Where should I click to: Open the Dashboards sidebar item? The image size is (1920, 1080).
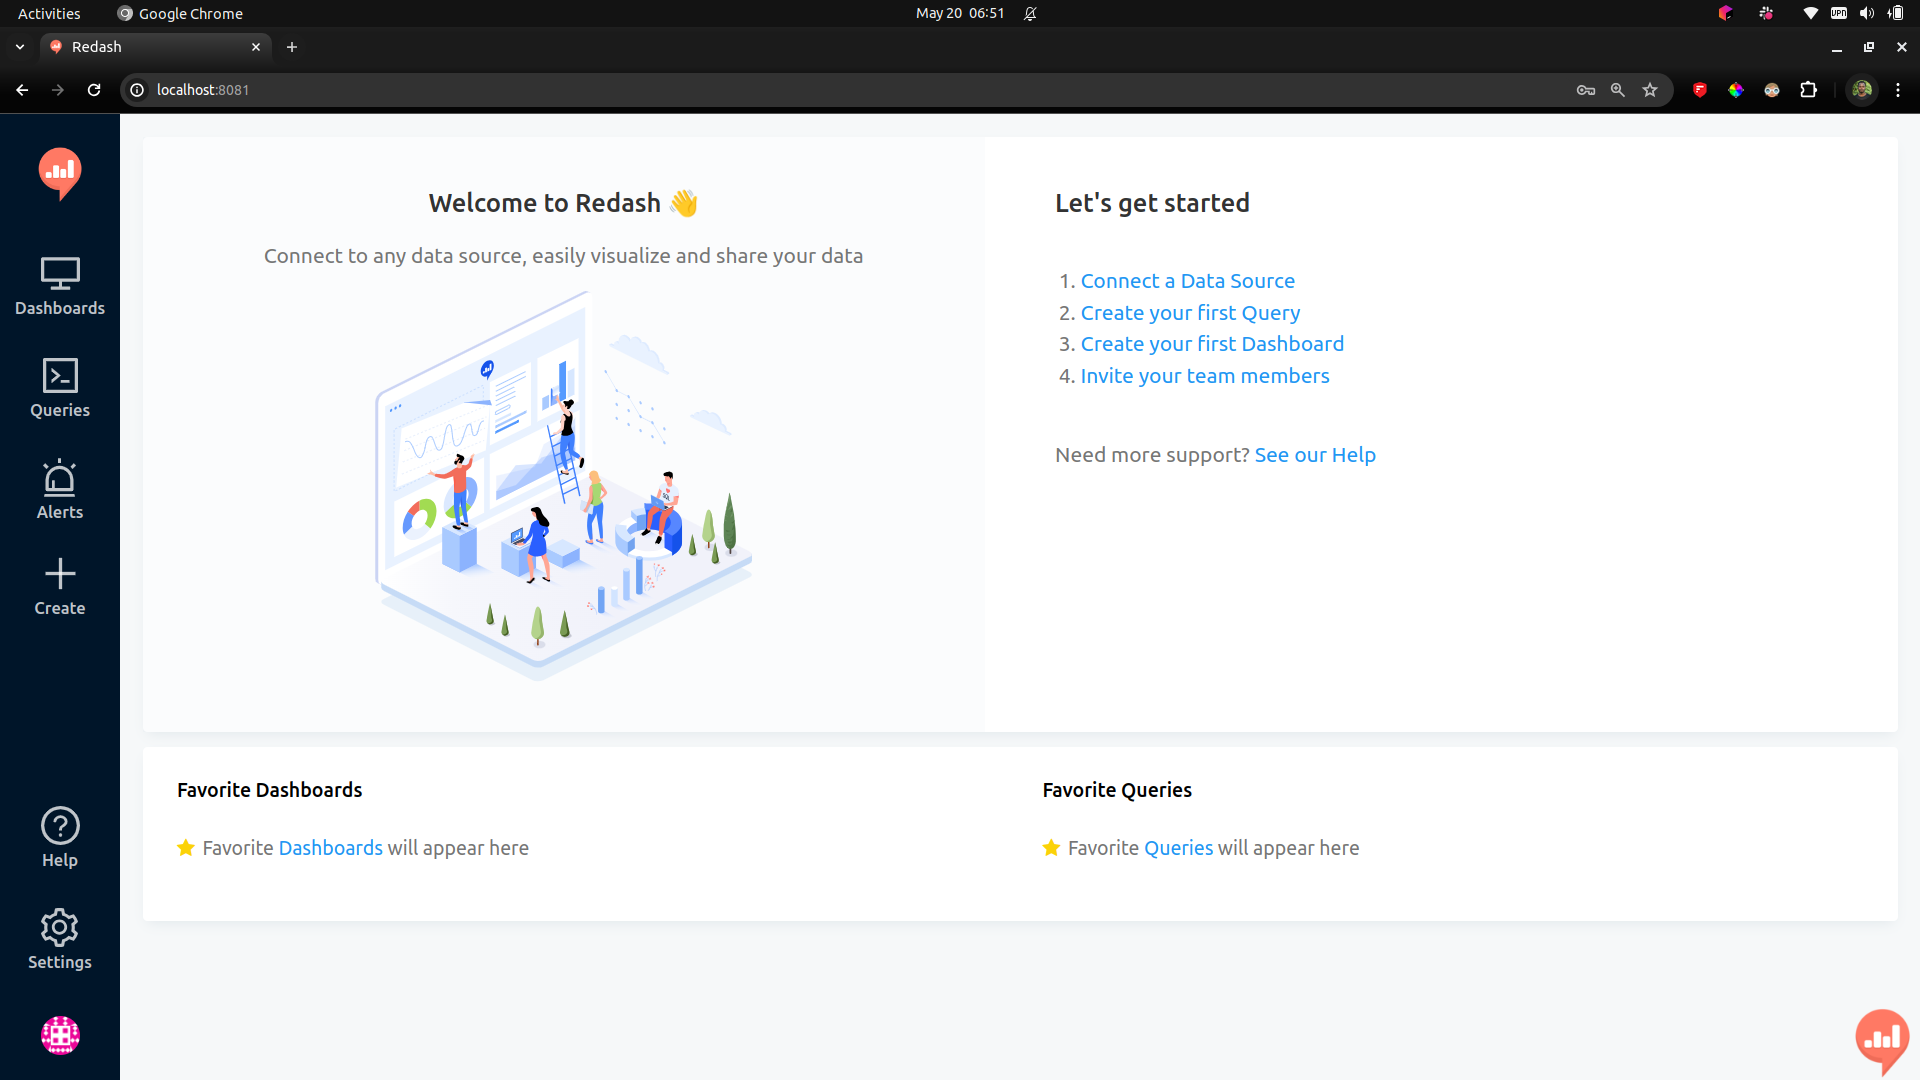coord(60,287)
